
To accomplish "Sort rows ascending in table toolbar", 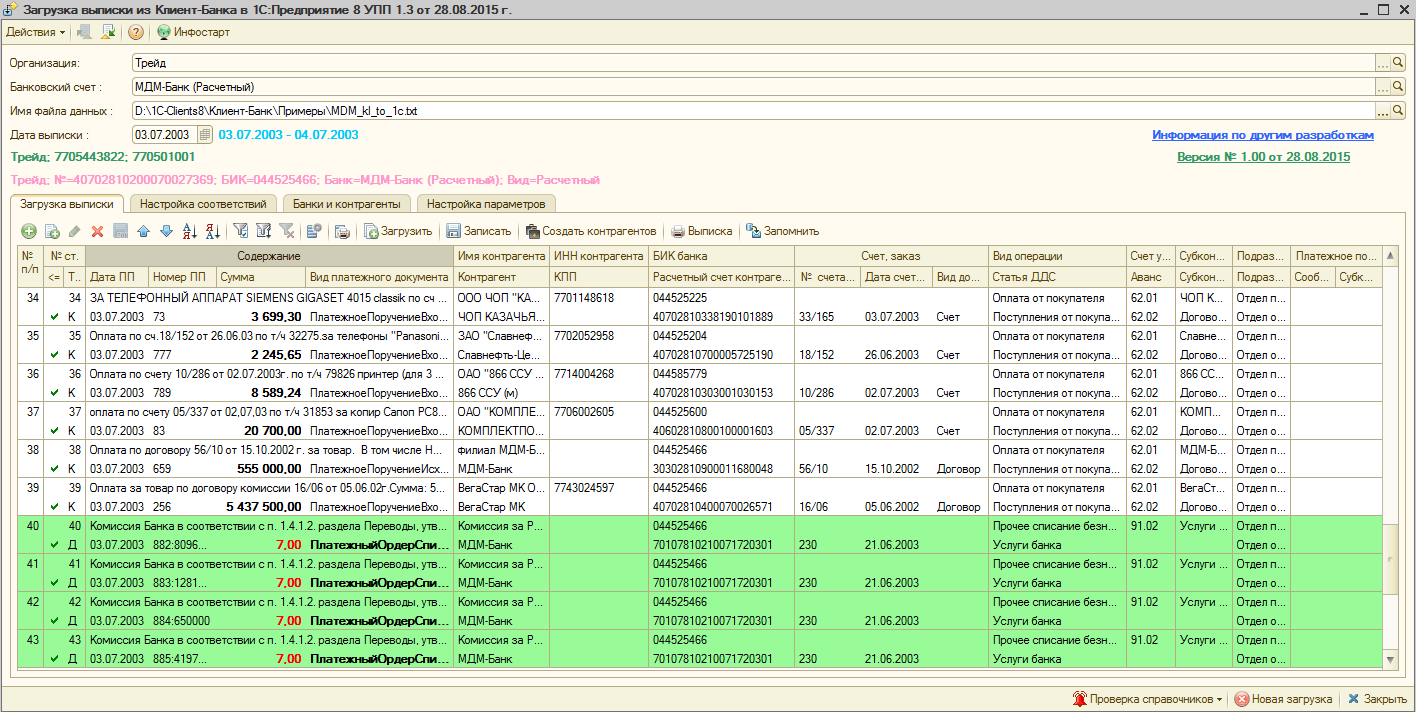I will [190, 231].
